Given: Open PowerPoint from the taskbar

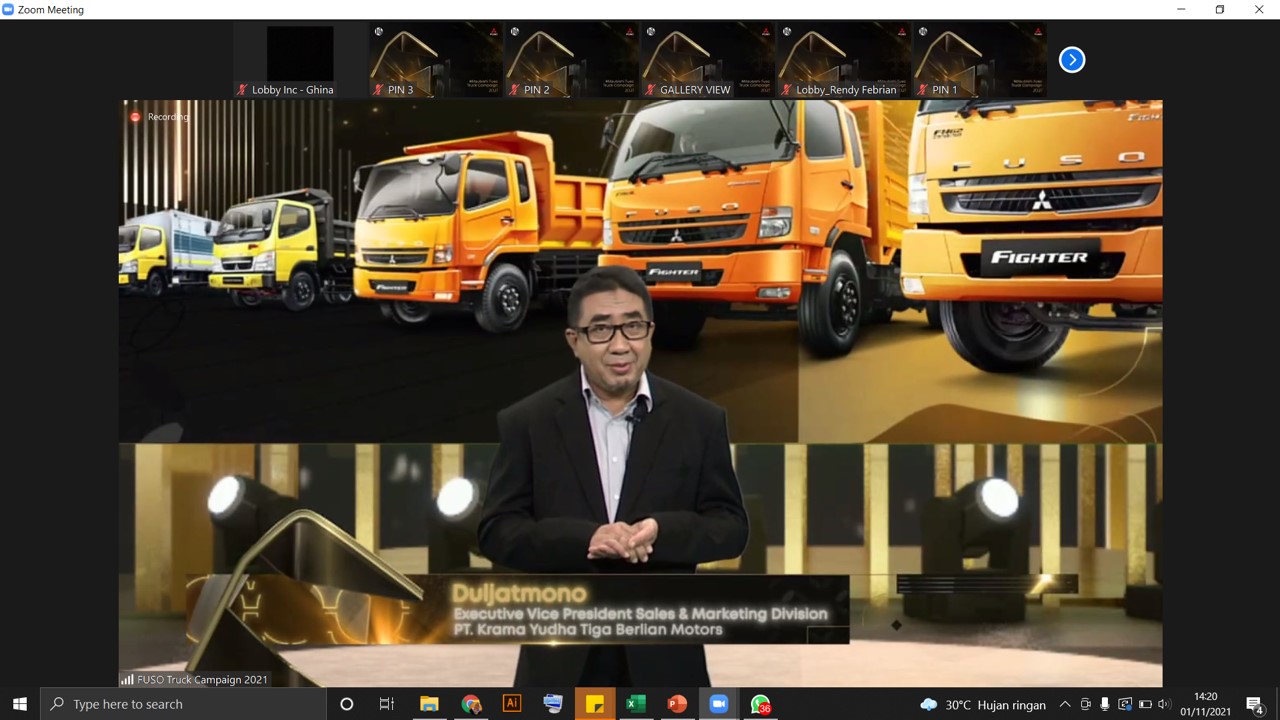Looking at the screenshot, I should pos(676,704).
